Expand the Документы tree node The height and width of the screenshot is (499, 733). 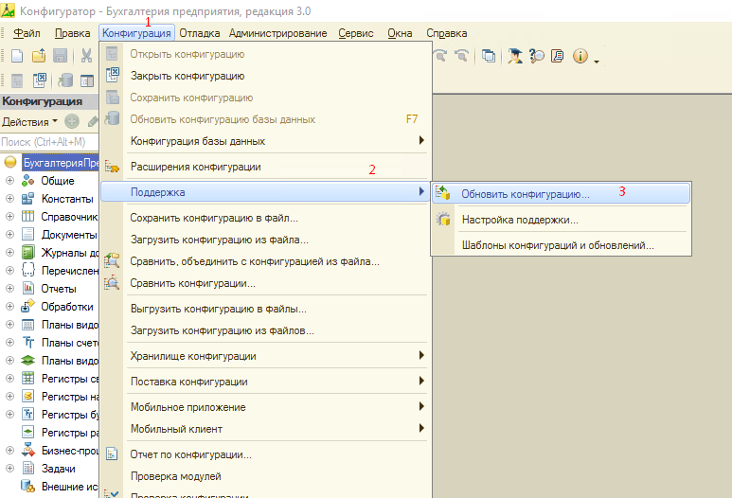coord(9,234)
